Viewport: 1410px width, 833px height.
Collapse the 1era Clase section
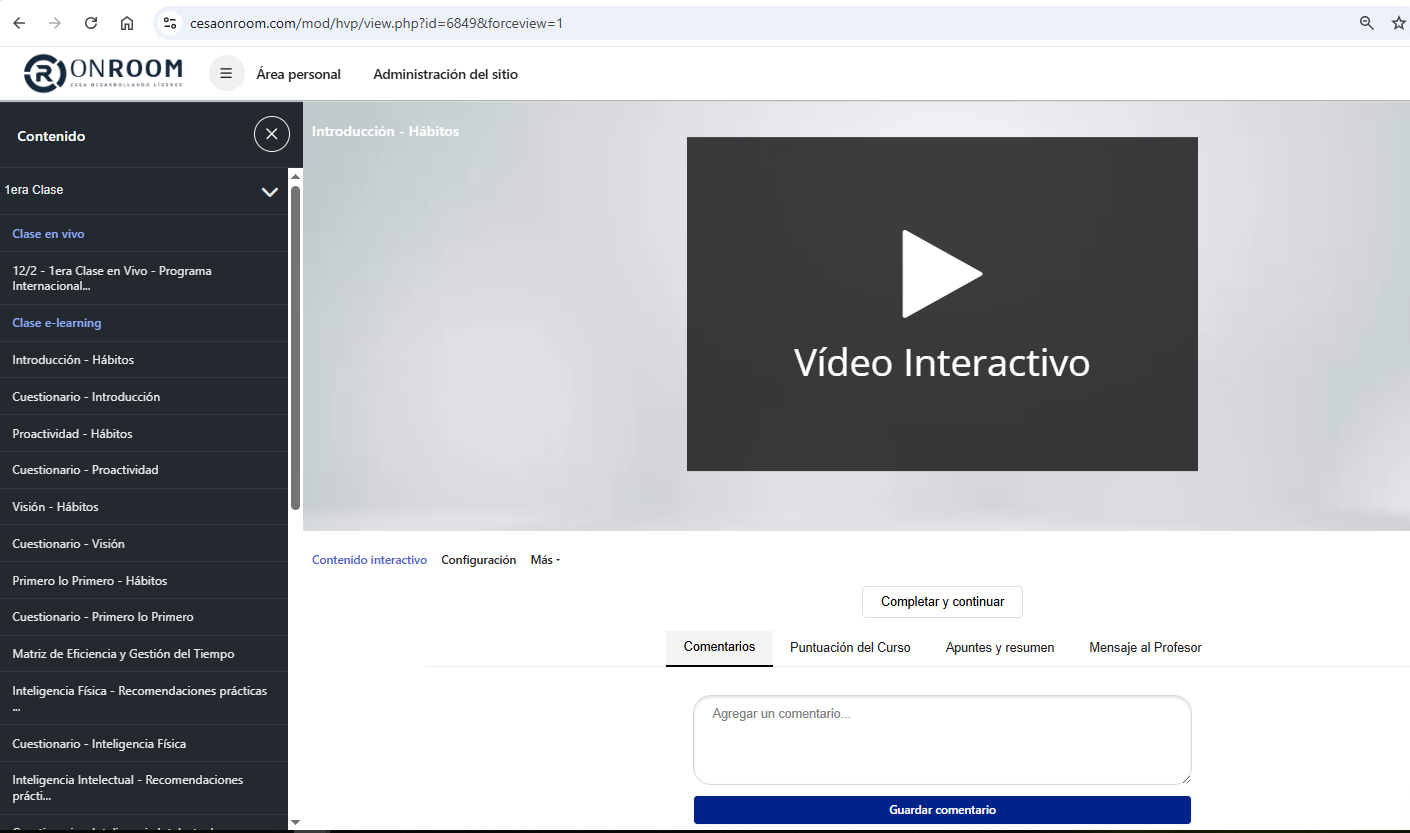pos(269,191)
